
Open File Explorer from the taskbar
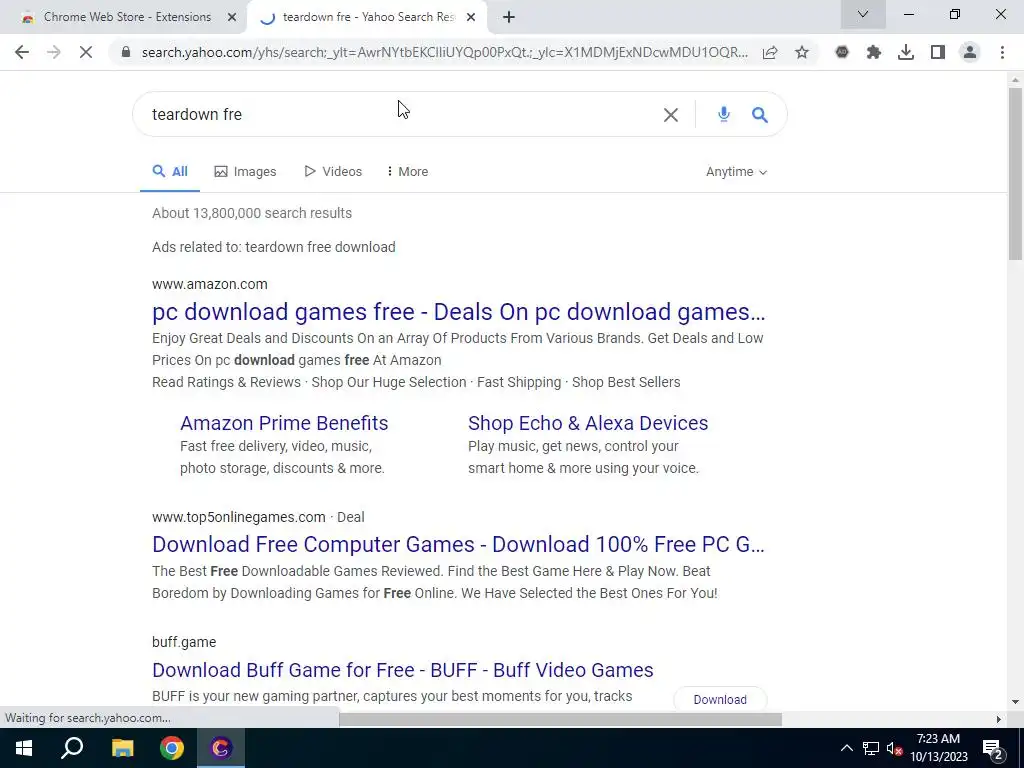click(122, 748)
